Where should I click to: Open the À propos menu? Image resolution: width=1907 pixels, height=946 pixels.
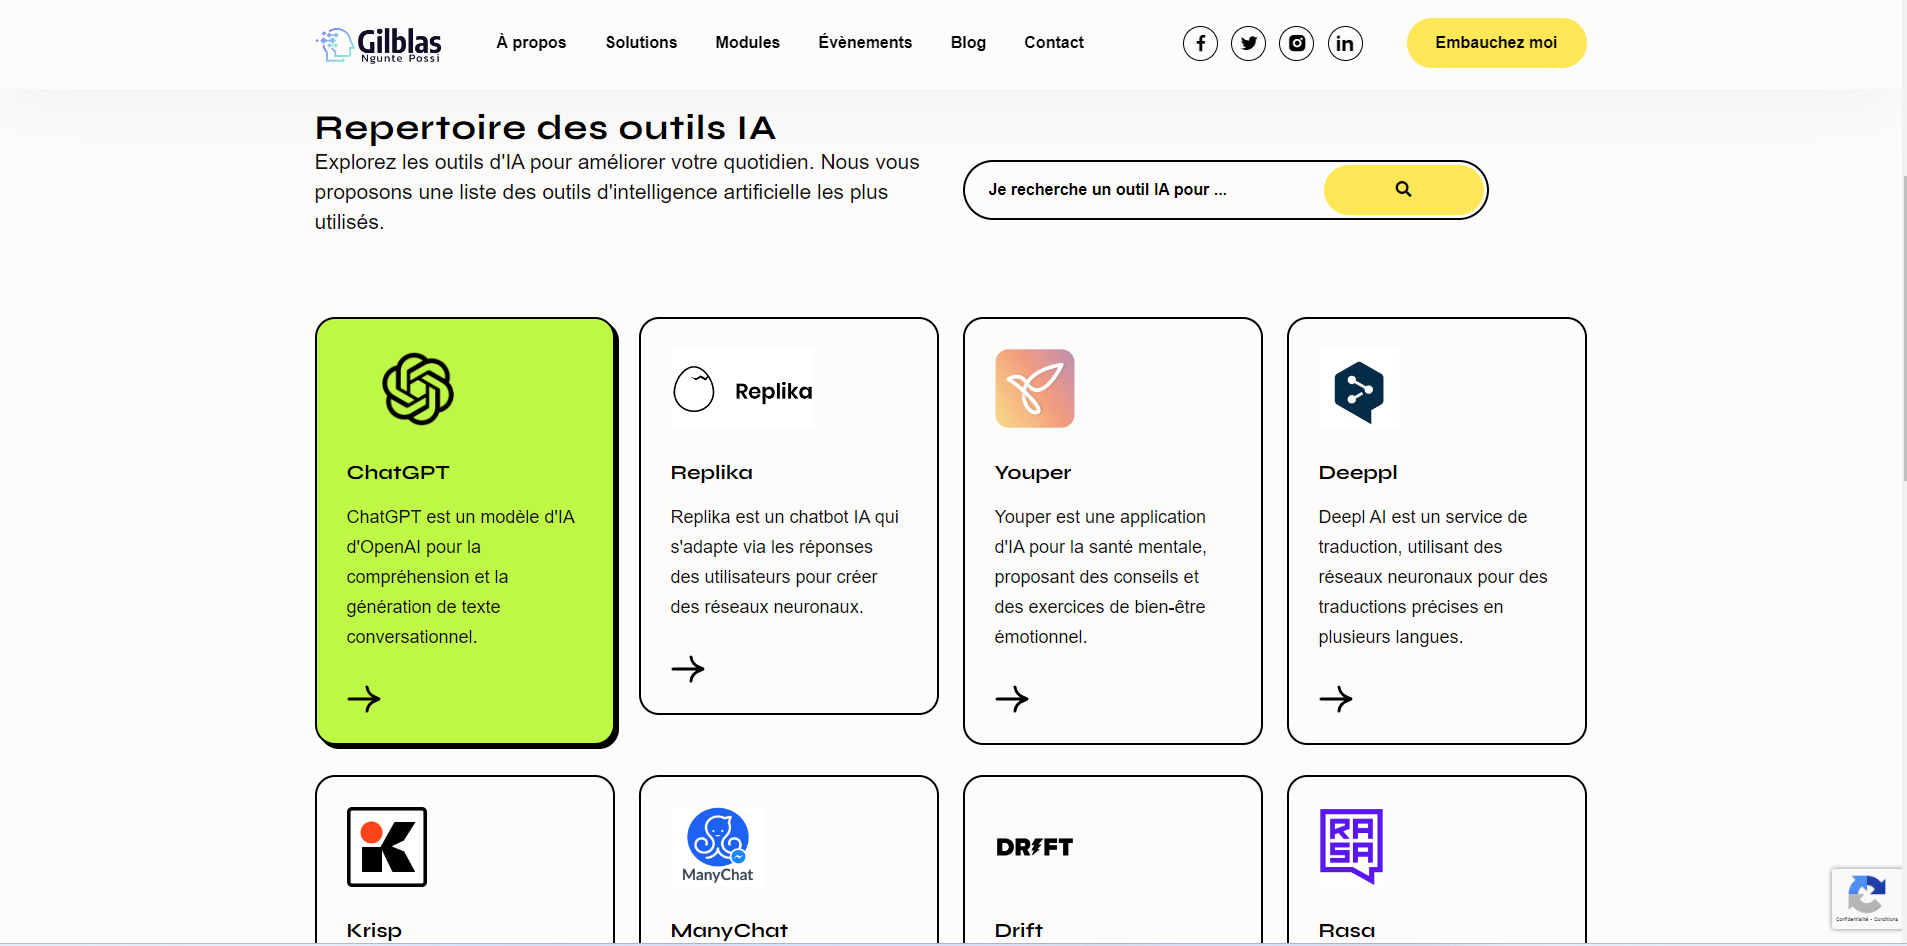[x=531, y=43]
